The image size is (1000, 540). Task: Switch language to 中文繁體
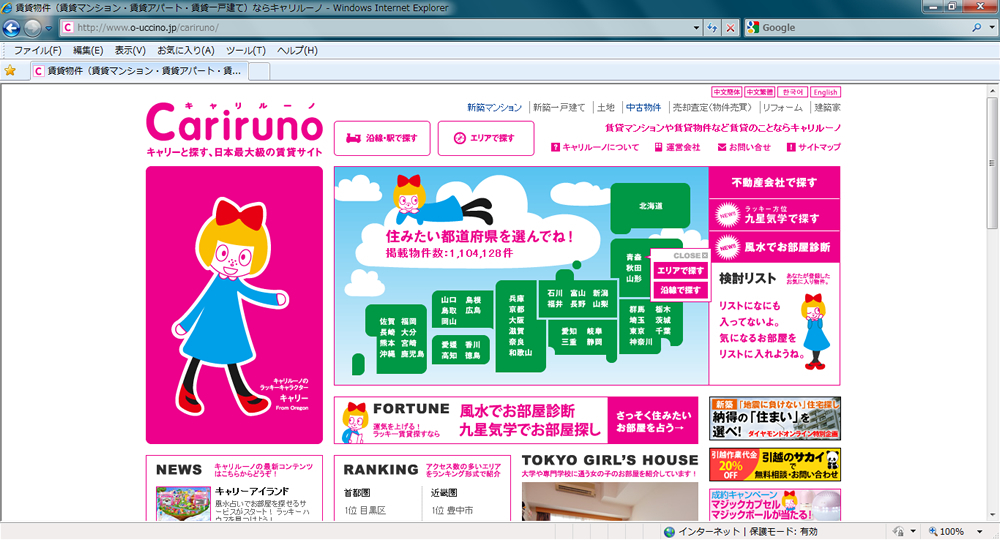click(760, 92)
